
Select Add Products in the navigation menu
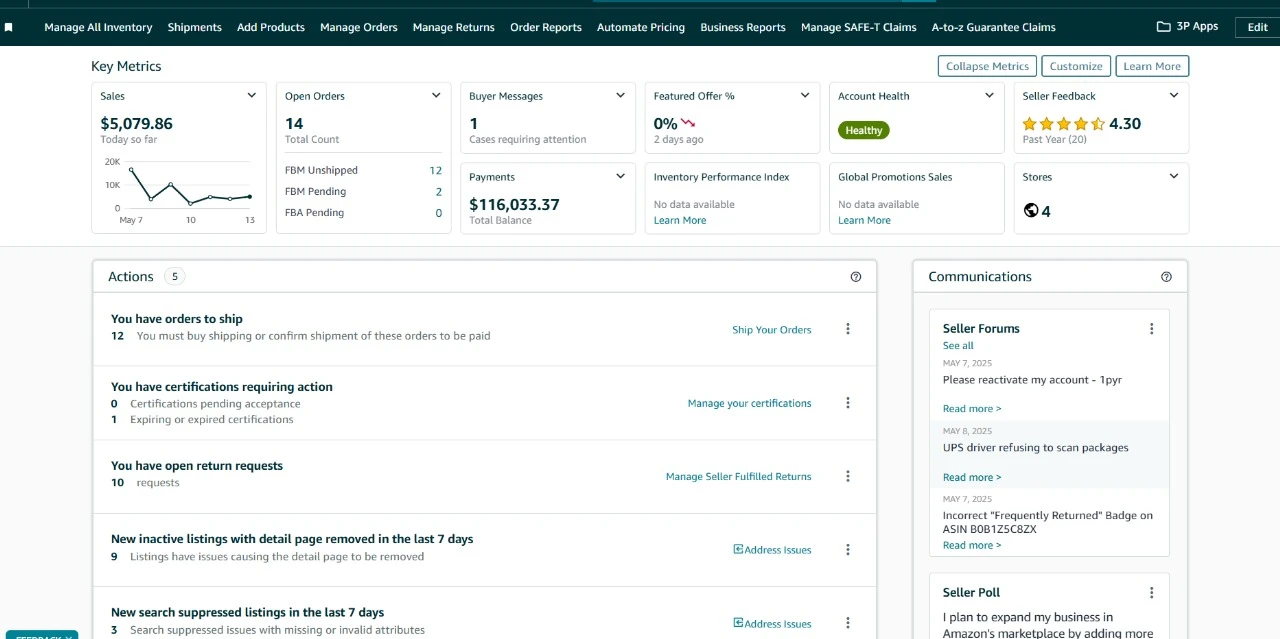click(270, 27)
